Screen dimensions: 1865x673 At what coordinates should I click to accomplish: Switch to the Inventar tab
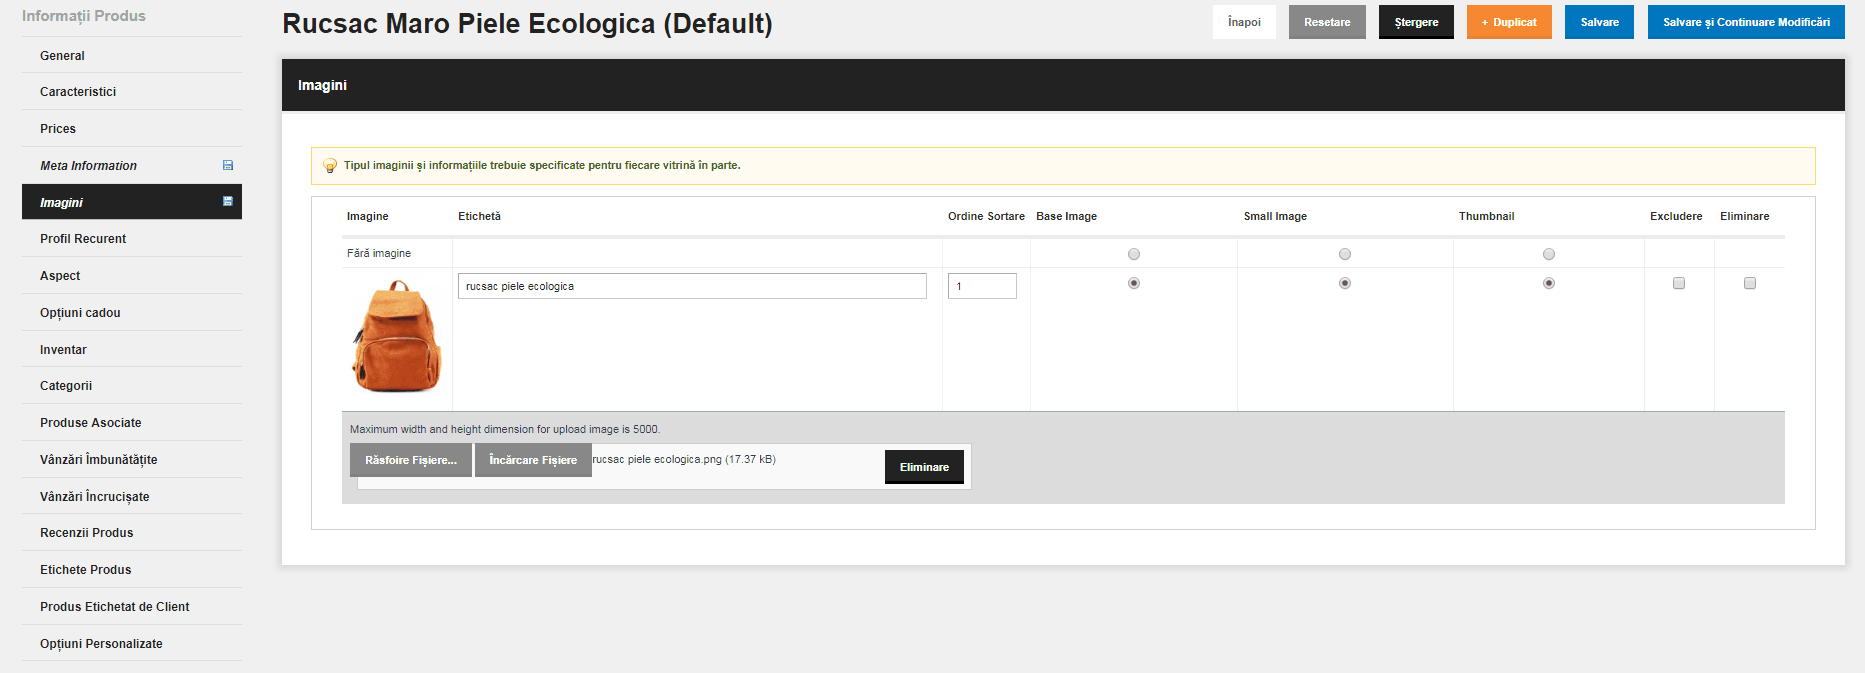(x=132, y=350)
